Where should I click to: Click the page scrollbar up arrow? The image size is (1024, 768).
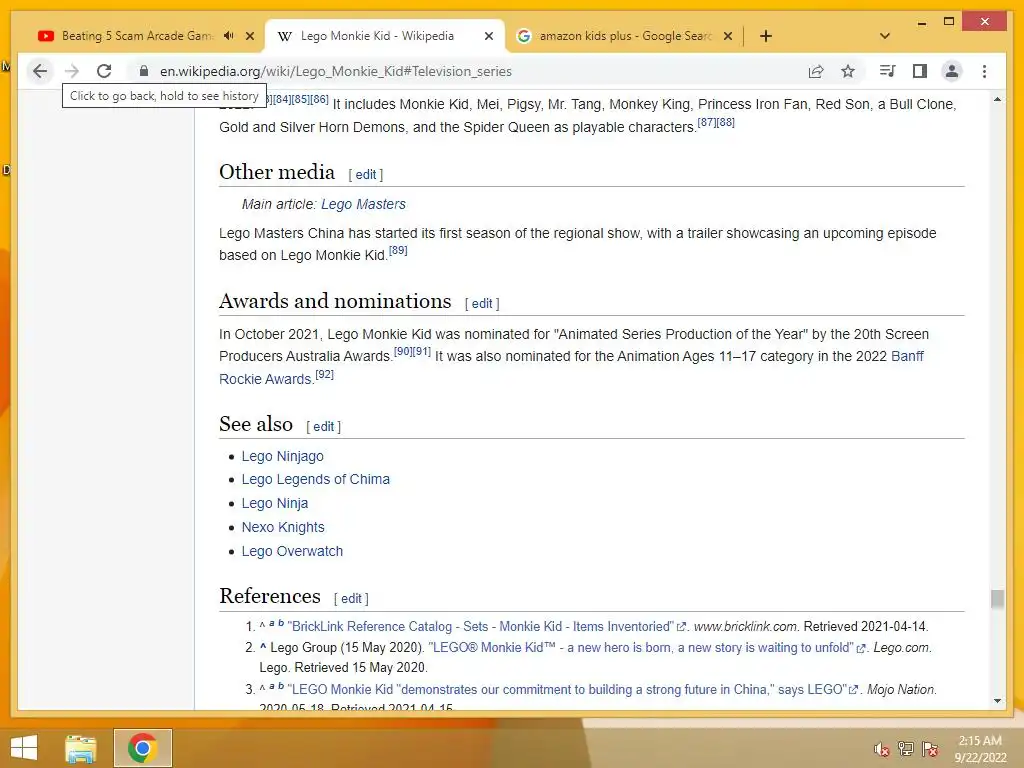(997, 100)
